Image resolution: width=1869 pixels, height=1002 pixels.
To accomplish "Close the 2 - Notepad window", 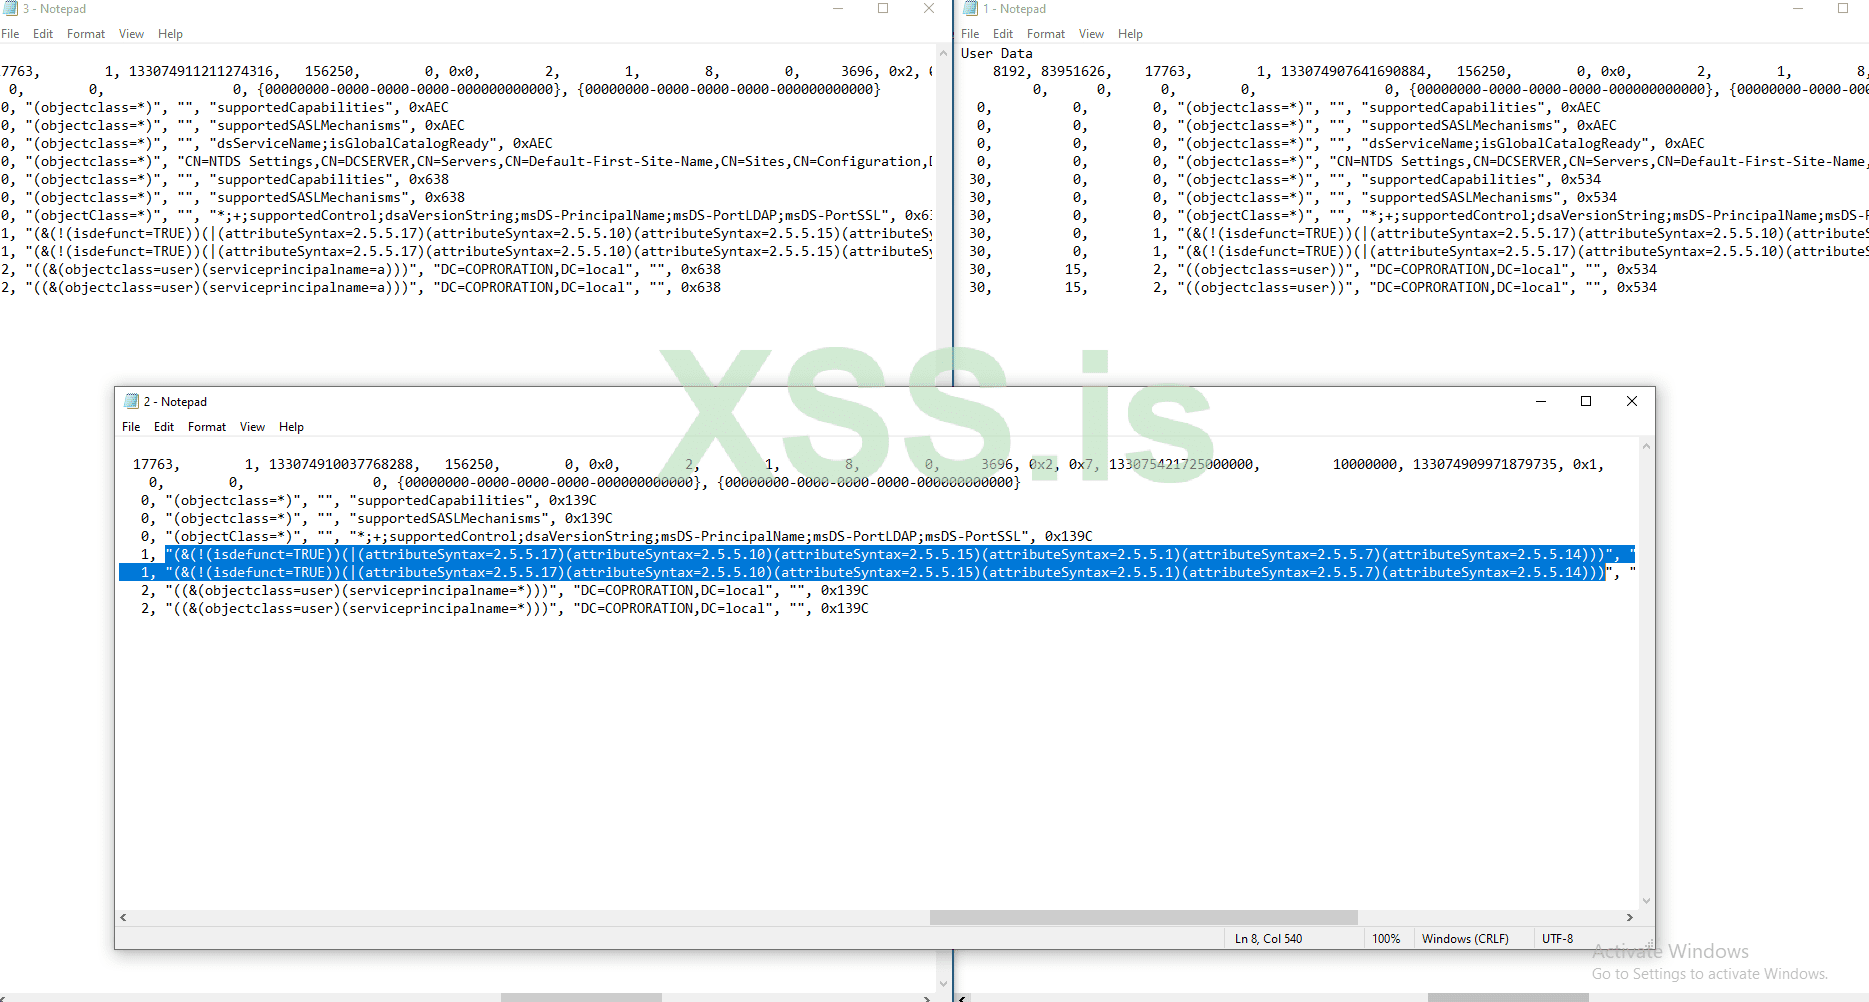I will tap(1632, 401).
